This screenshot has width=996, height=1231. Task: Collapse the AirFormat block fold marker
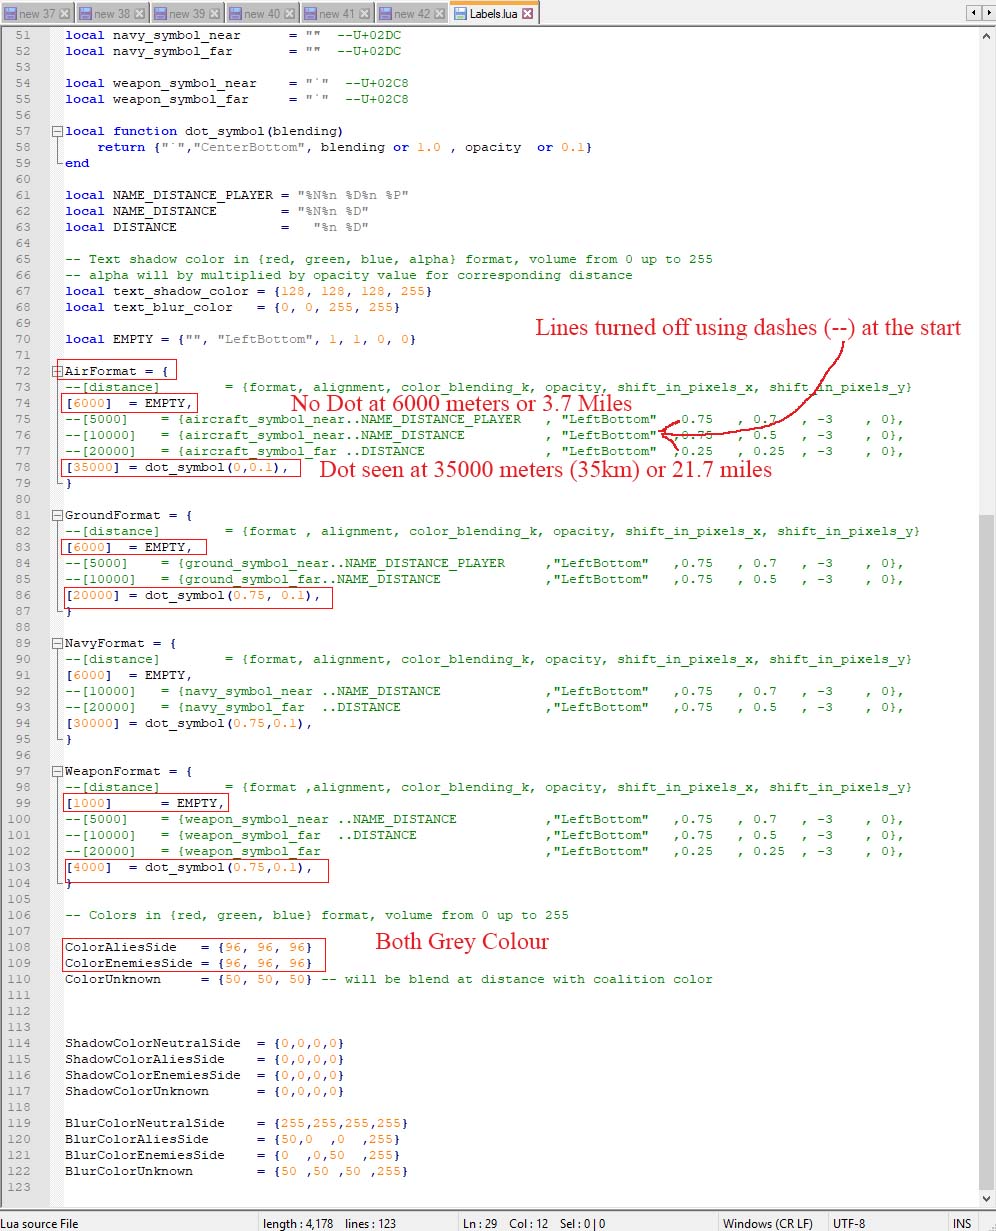pyautogui.click(x=57, y=371)
